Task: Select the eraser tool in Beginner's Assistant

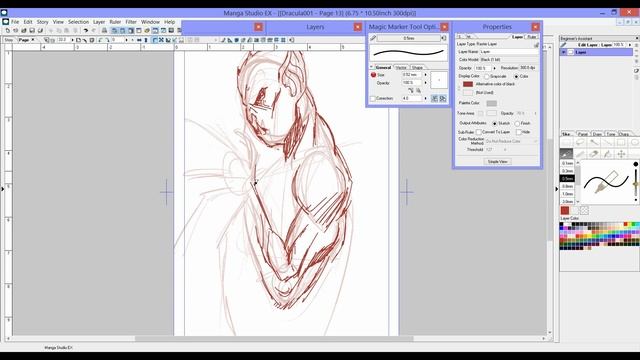Action: 594,154
